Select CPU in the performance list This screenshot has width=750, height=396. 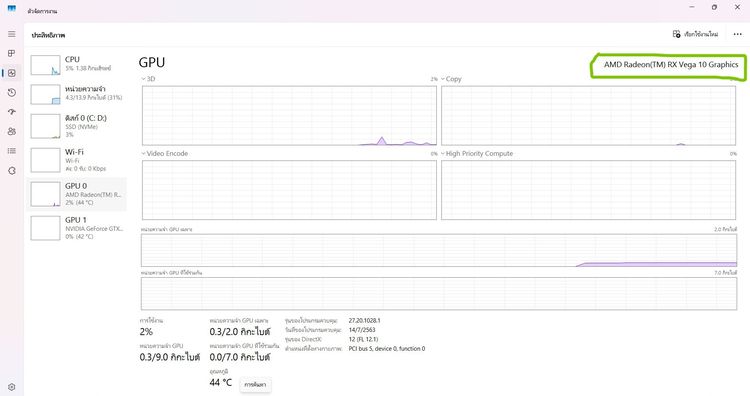tap(77, 64)
